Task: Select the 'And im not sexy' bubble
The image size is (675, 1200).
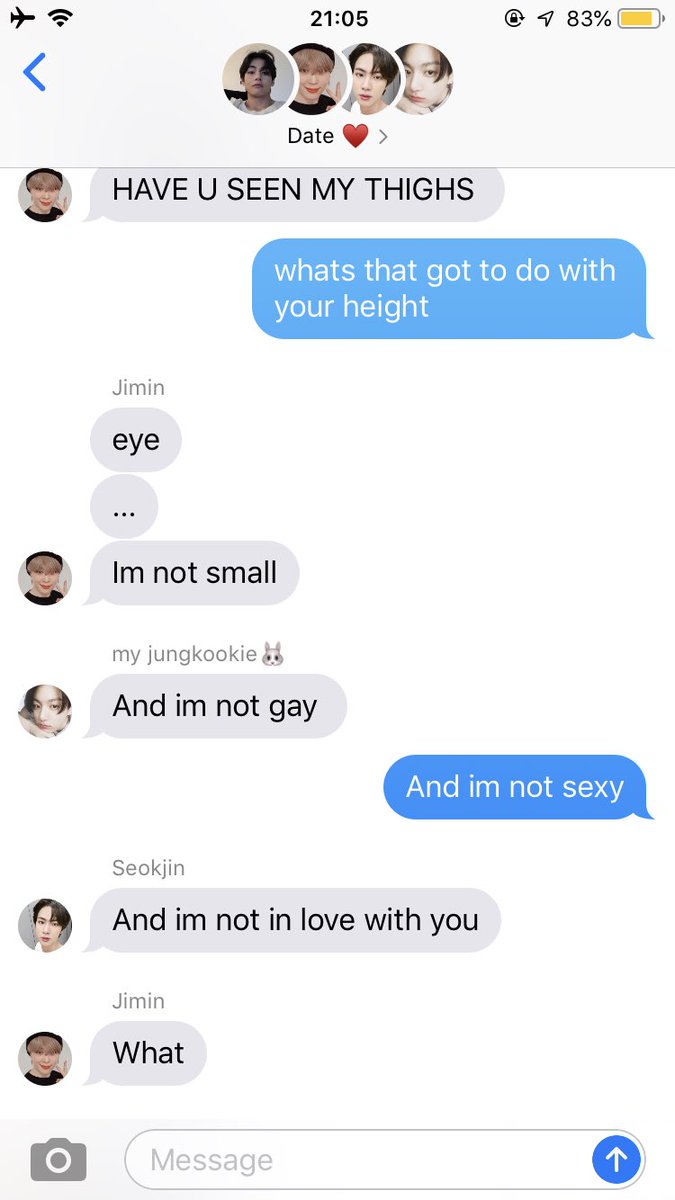Action: pos(516,787)
